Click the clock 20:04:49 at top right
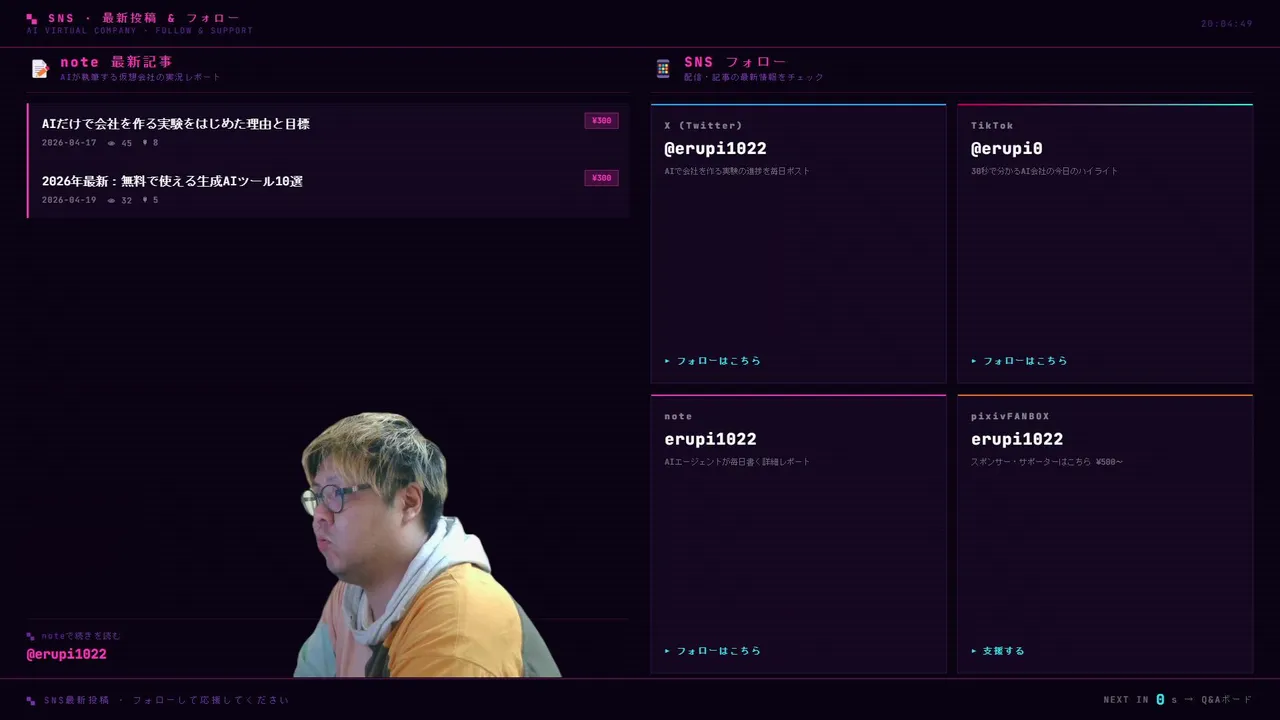1280x720 pixels. (1226, 24)
